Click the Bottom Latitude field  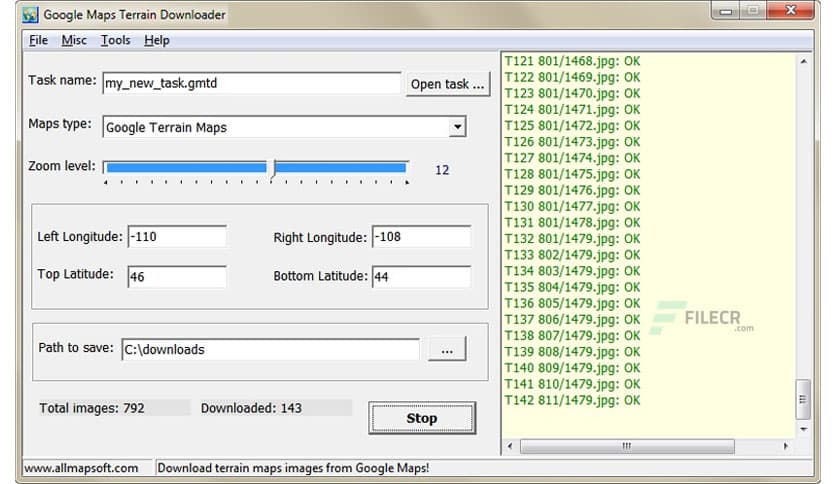point(421,277)
